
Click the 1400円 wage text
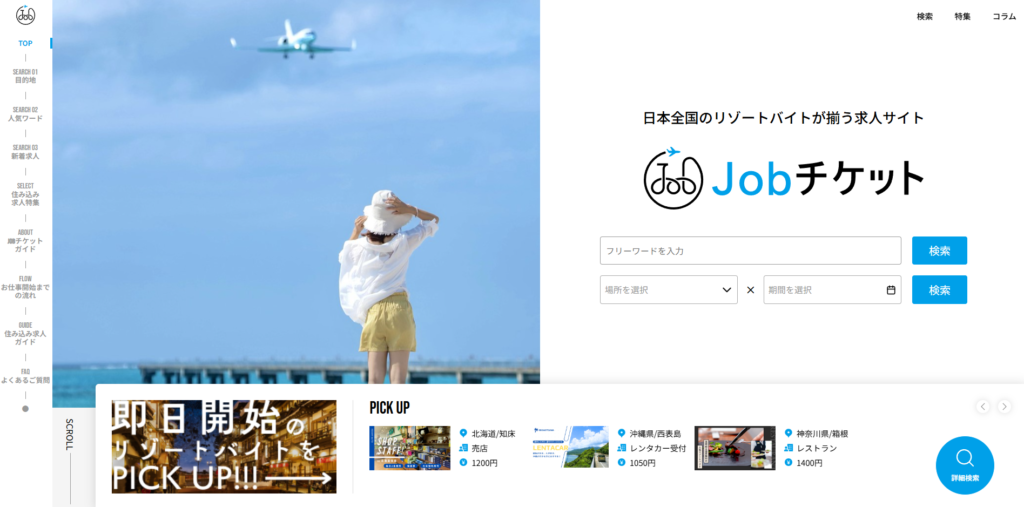(x=809, y=463)
